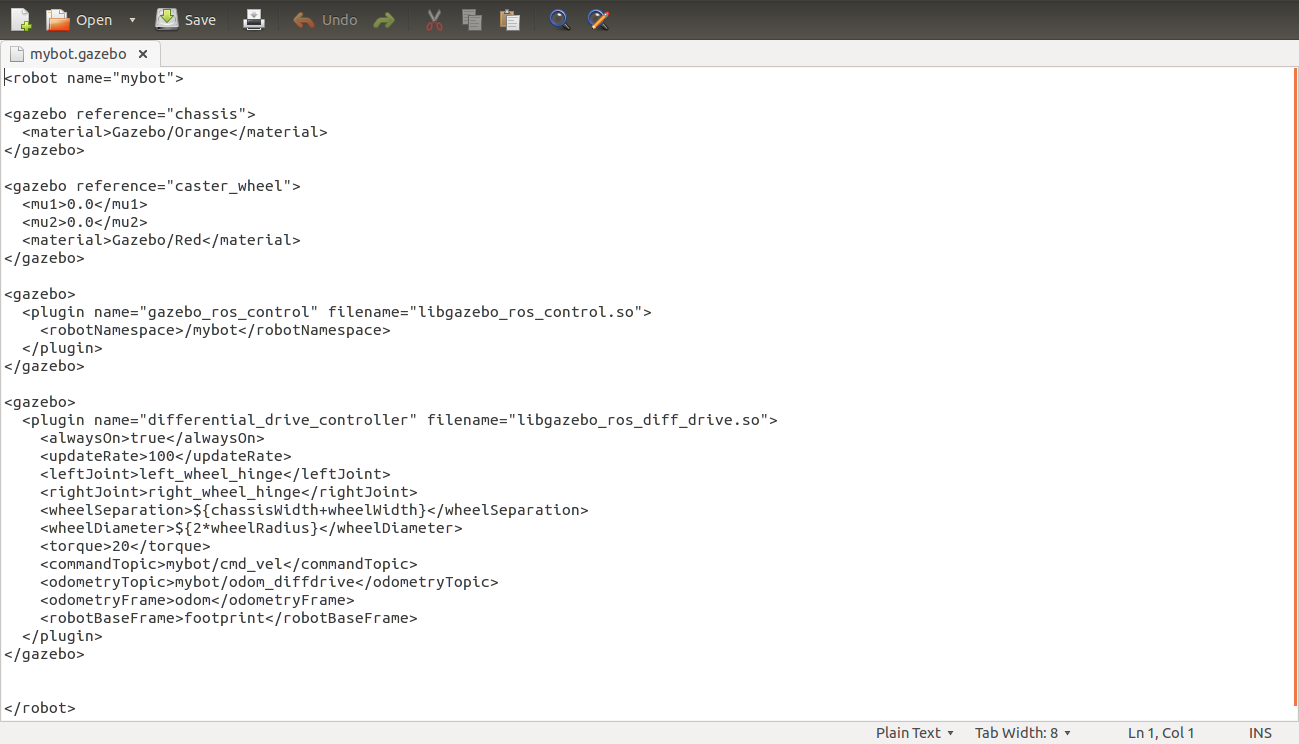Create a new document with the New icon
1299x744 pixels.
(x=20, y=19)
